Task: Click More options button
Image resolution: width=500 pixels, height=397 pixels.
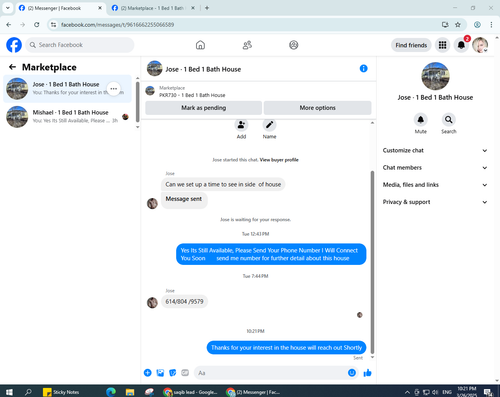Action: click(317, 108)
